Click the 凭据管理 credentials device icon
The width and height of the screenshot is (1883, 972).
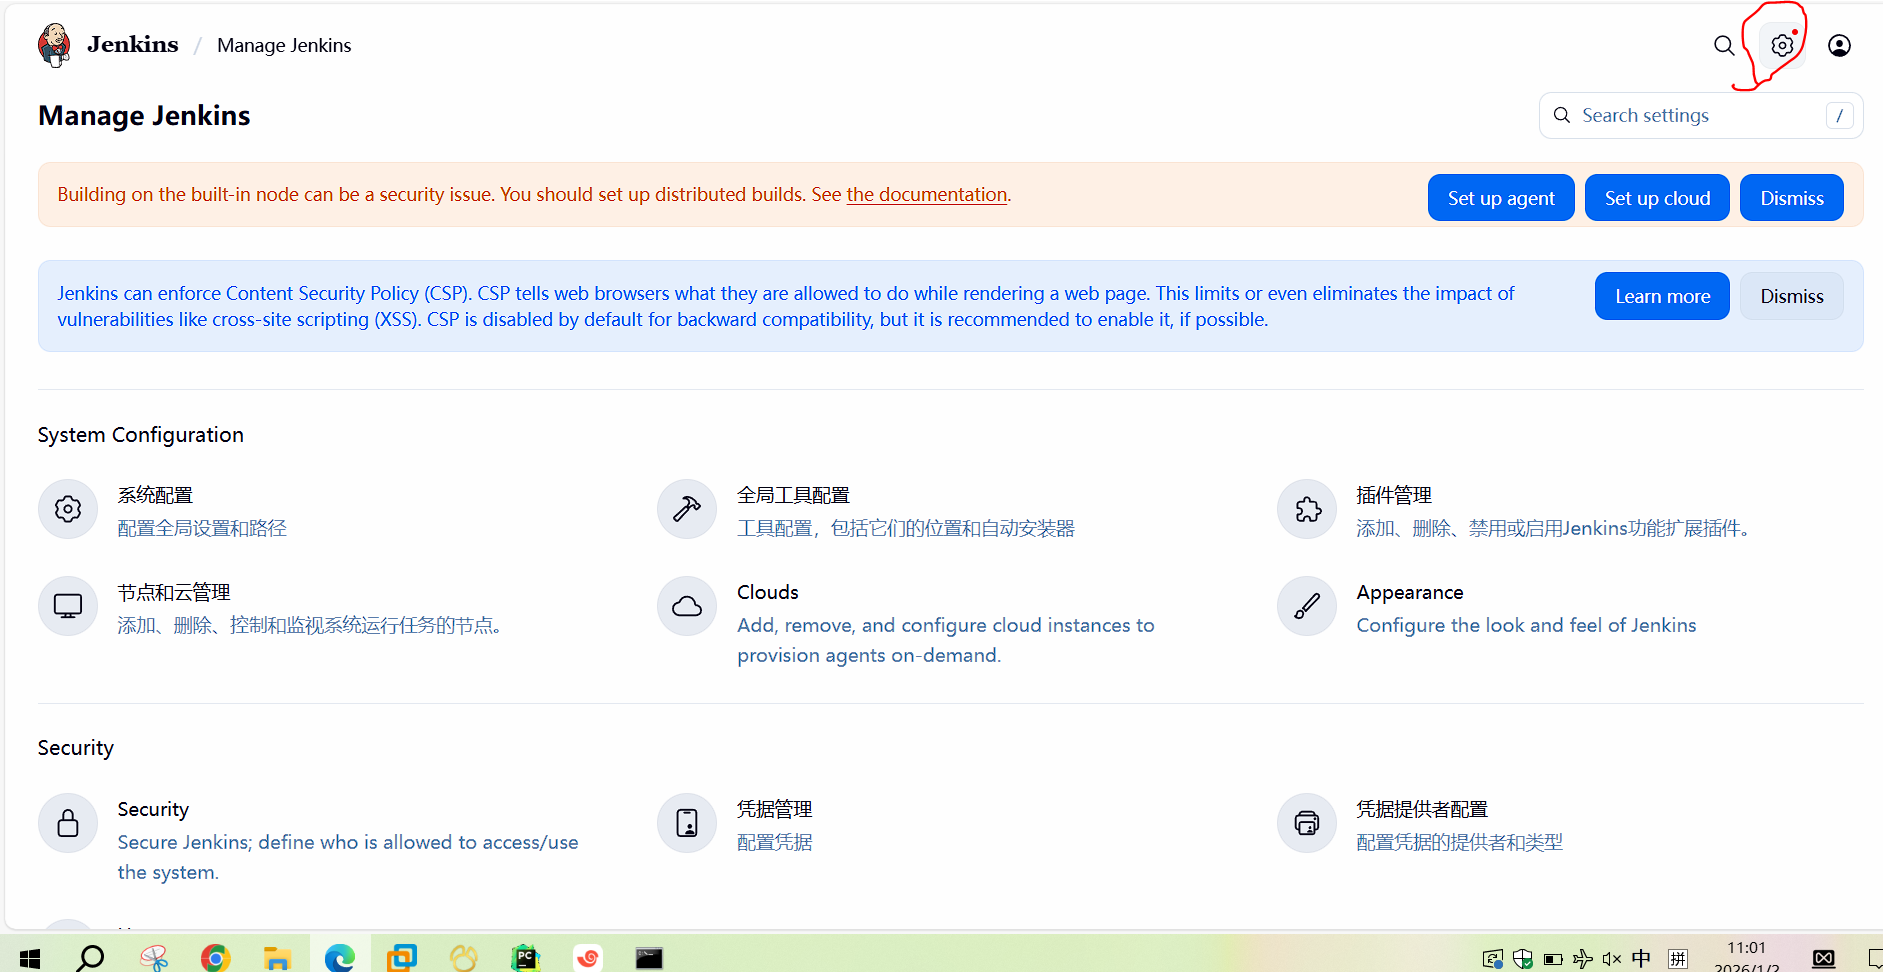point(687,823)
